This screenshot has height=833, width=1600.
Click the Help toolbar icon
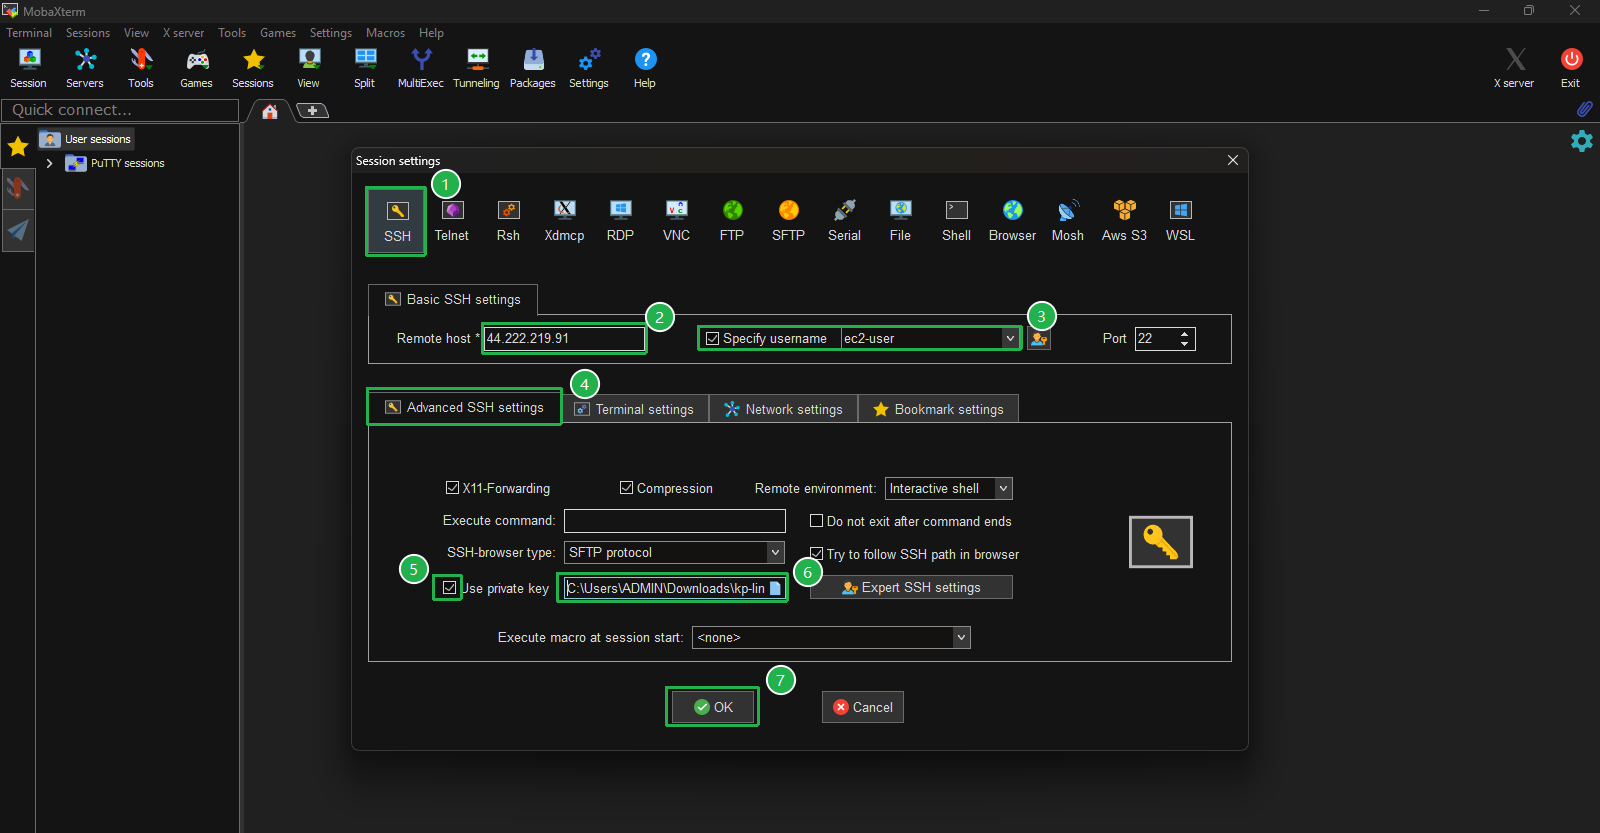pos(645,68)
